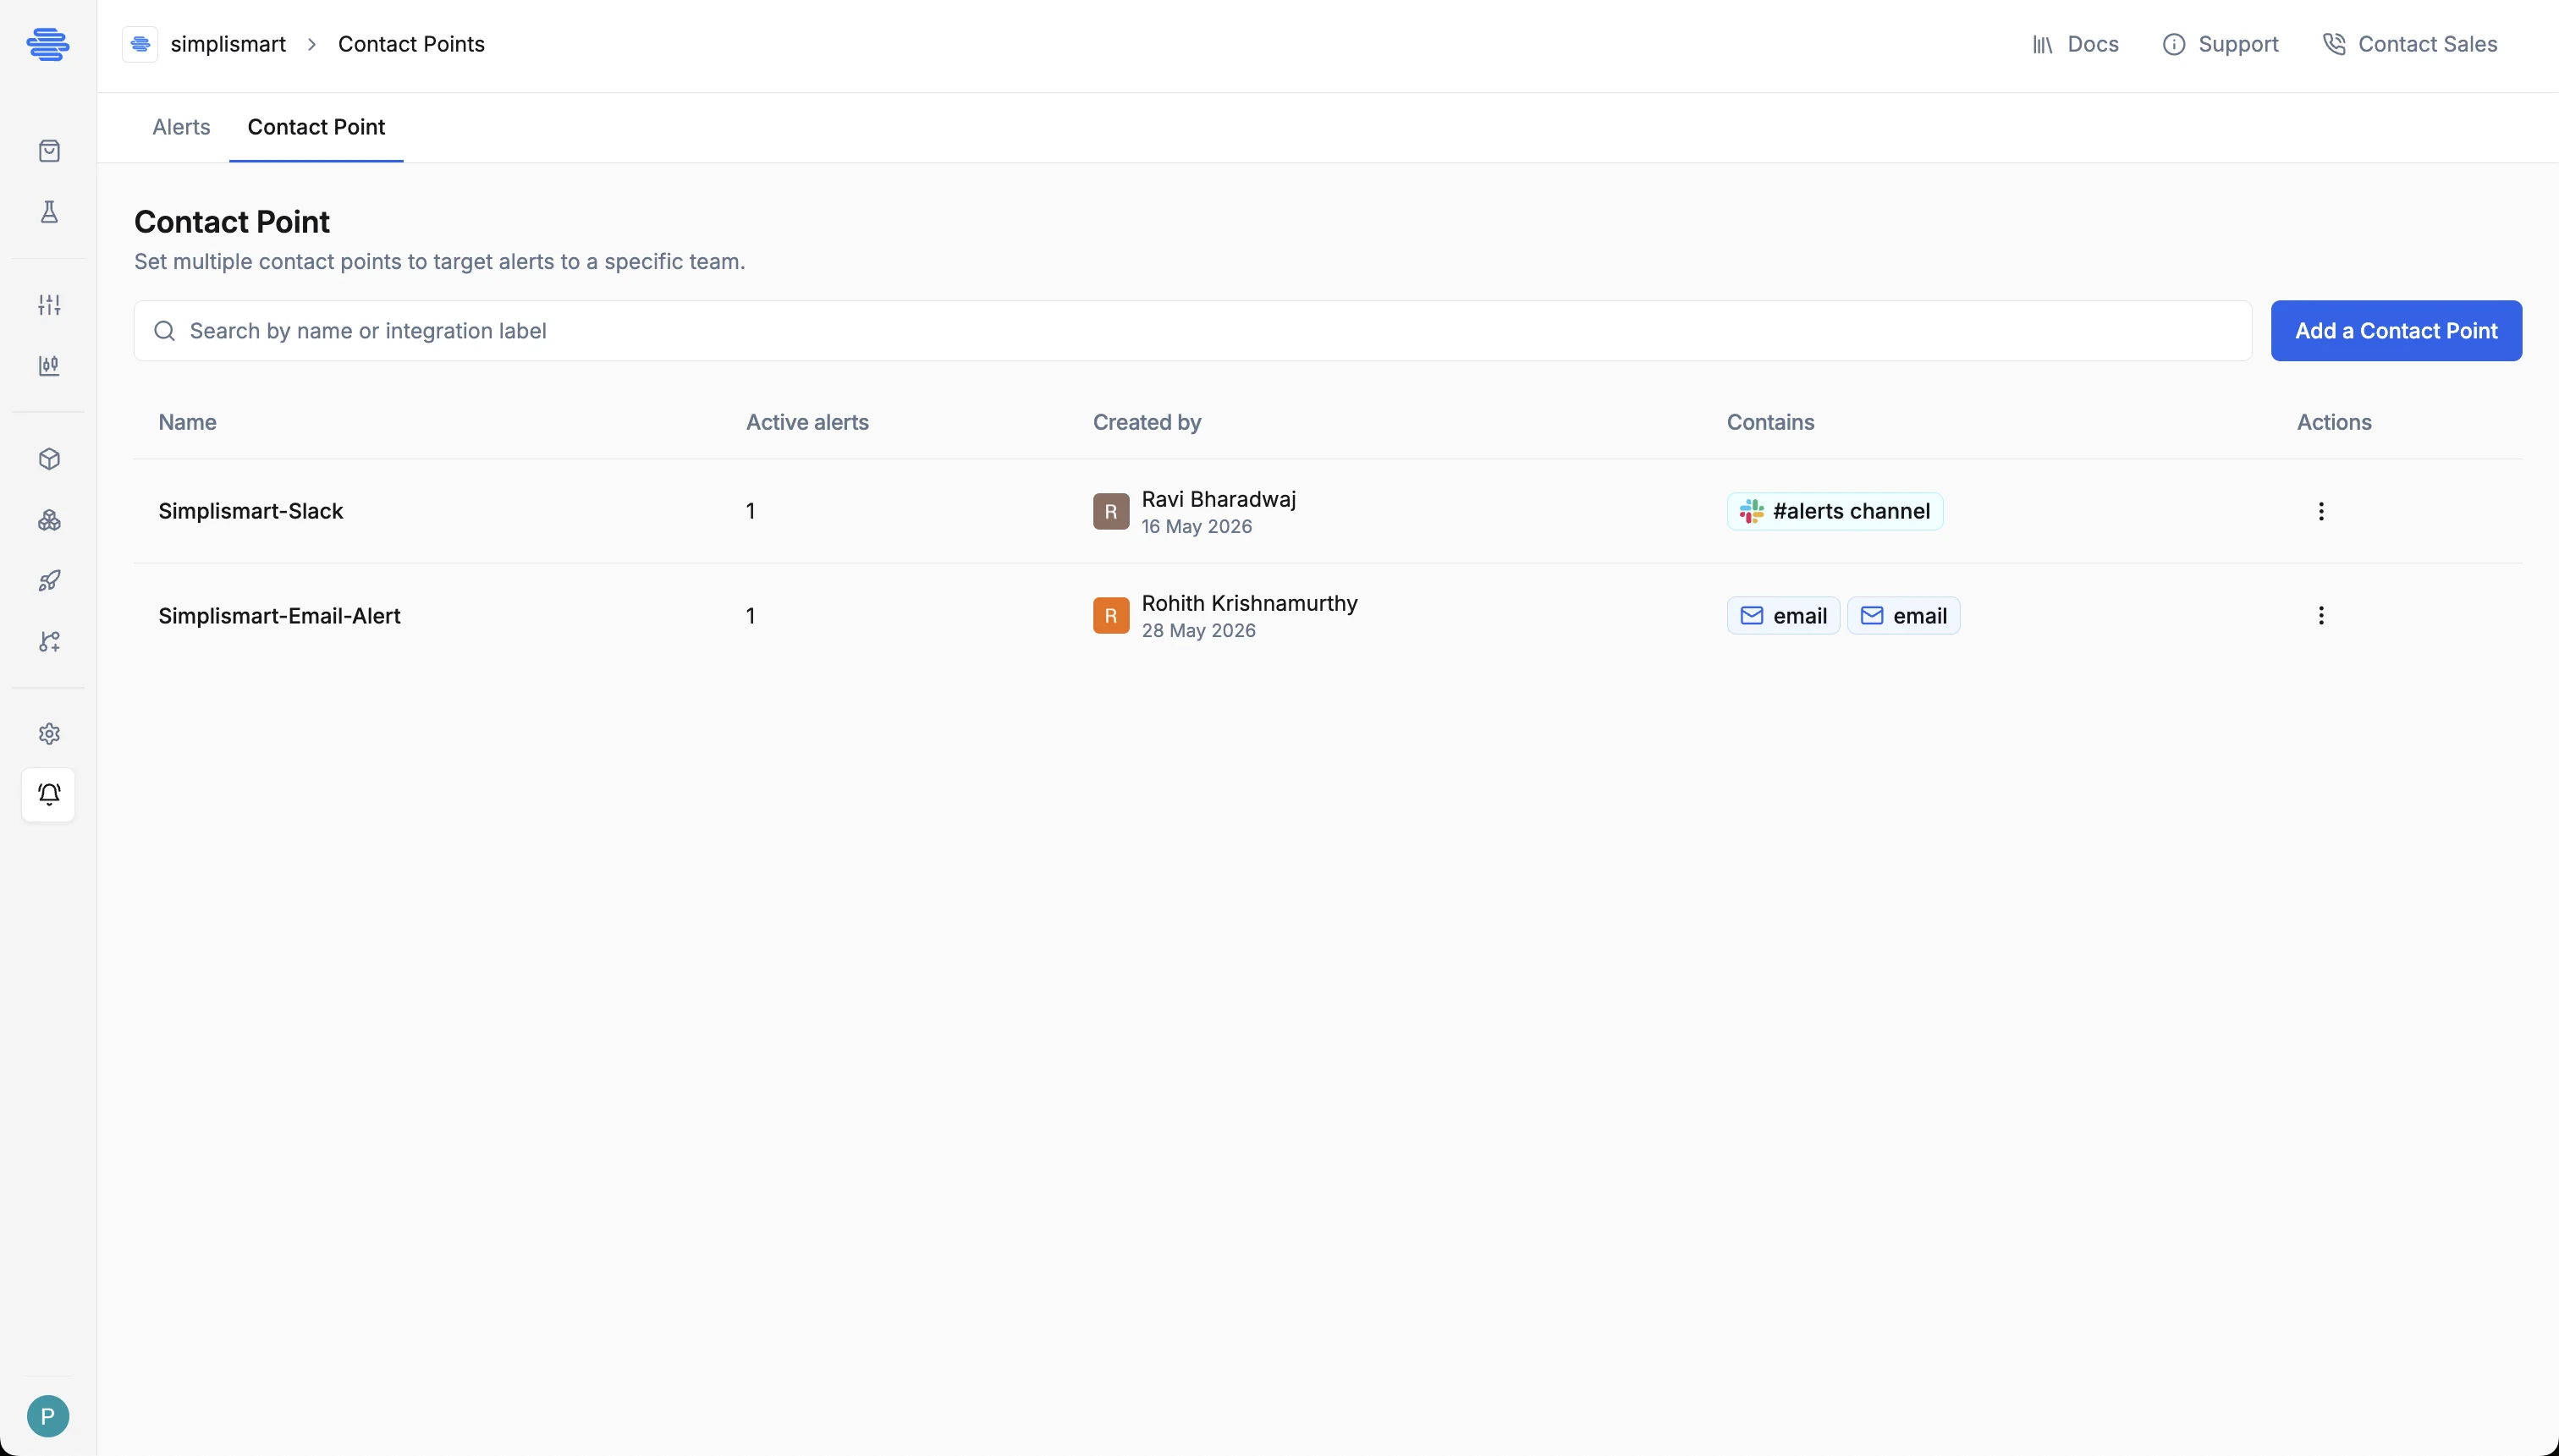This screenshot has height=1456, width=2559.
Task: Open the stacked cubes icon in the sidebar
Action: point(49,520)
